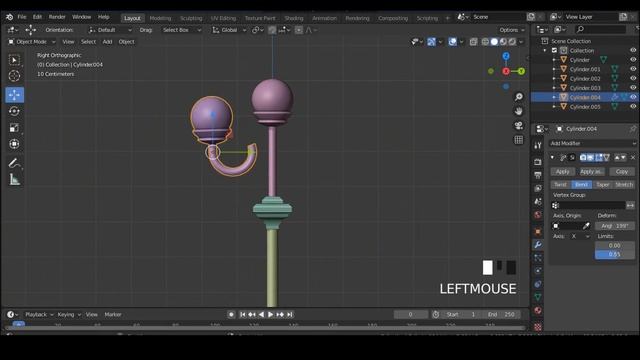Open the Options dropdown in header
The height and width of the screenshot is (360, 640).
click(x=512, y=30)
